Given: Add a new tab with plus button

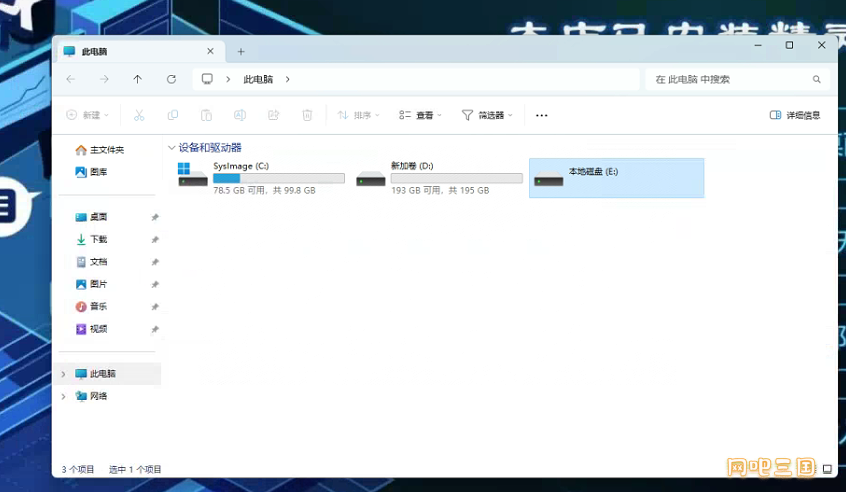Looking at the screenshot, I should pyautogui.click(x=241, y=52).
